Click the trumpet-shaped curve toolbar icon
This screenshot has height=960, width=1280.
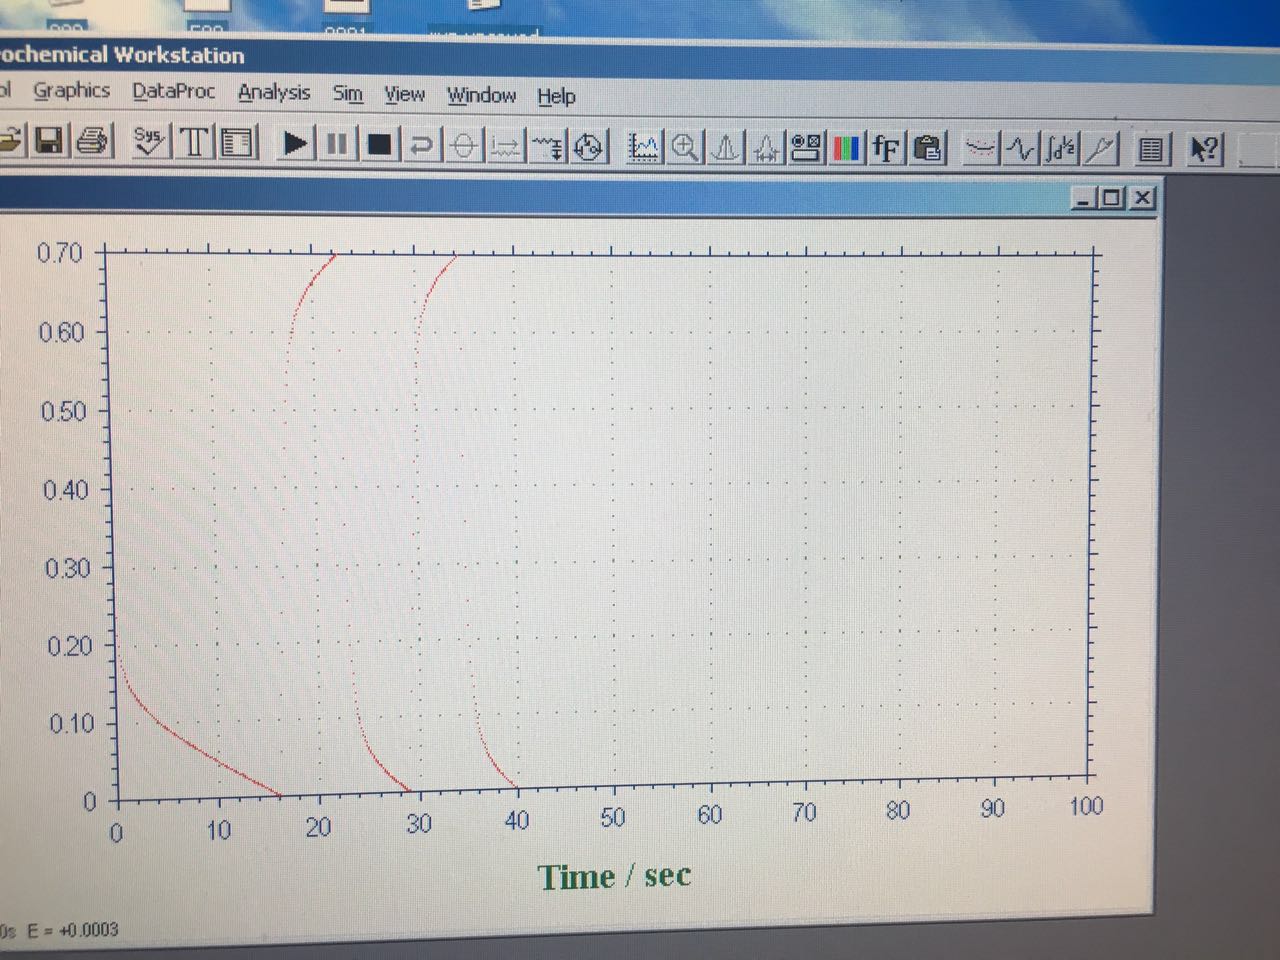pos(1101,149)
